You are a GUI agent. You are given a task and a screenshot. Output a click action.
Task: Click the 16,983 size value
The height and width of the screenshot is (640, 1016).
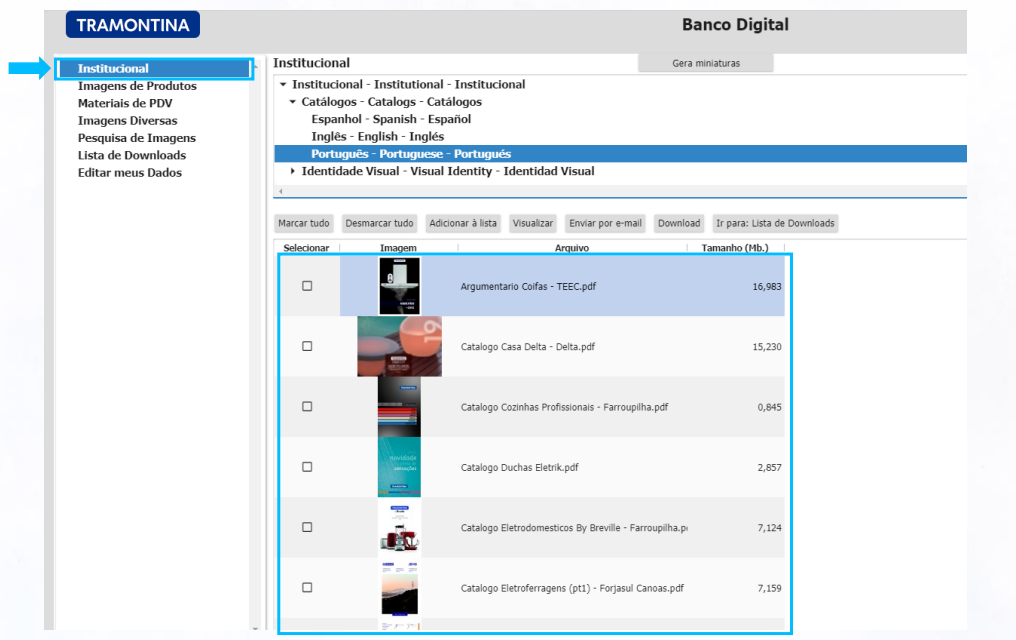click(x=767, y=286)
